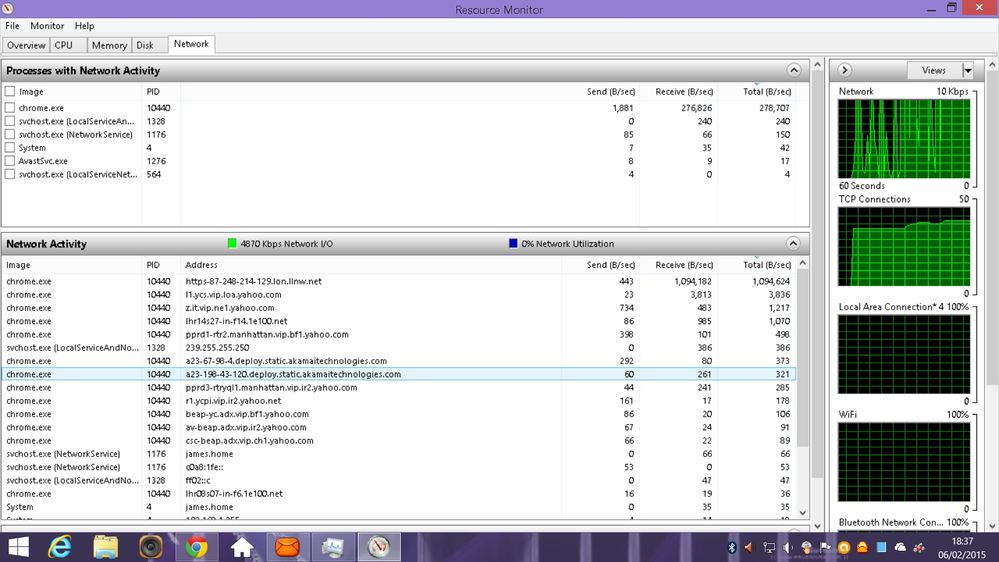Click the Bluetooth tray icon
Screen dimensions: 999x562
(732, 547)
